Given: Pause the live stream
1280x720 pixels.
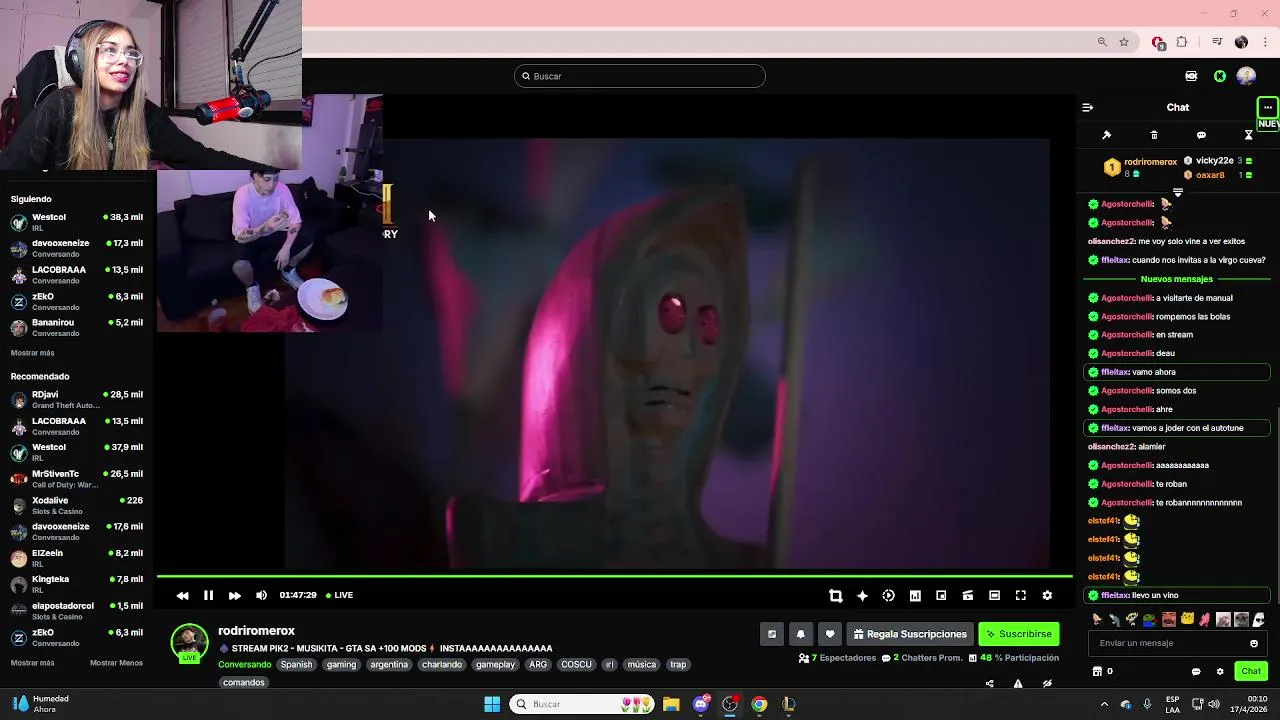Looking at the screenshot, I should (x=208, y=595).
